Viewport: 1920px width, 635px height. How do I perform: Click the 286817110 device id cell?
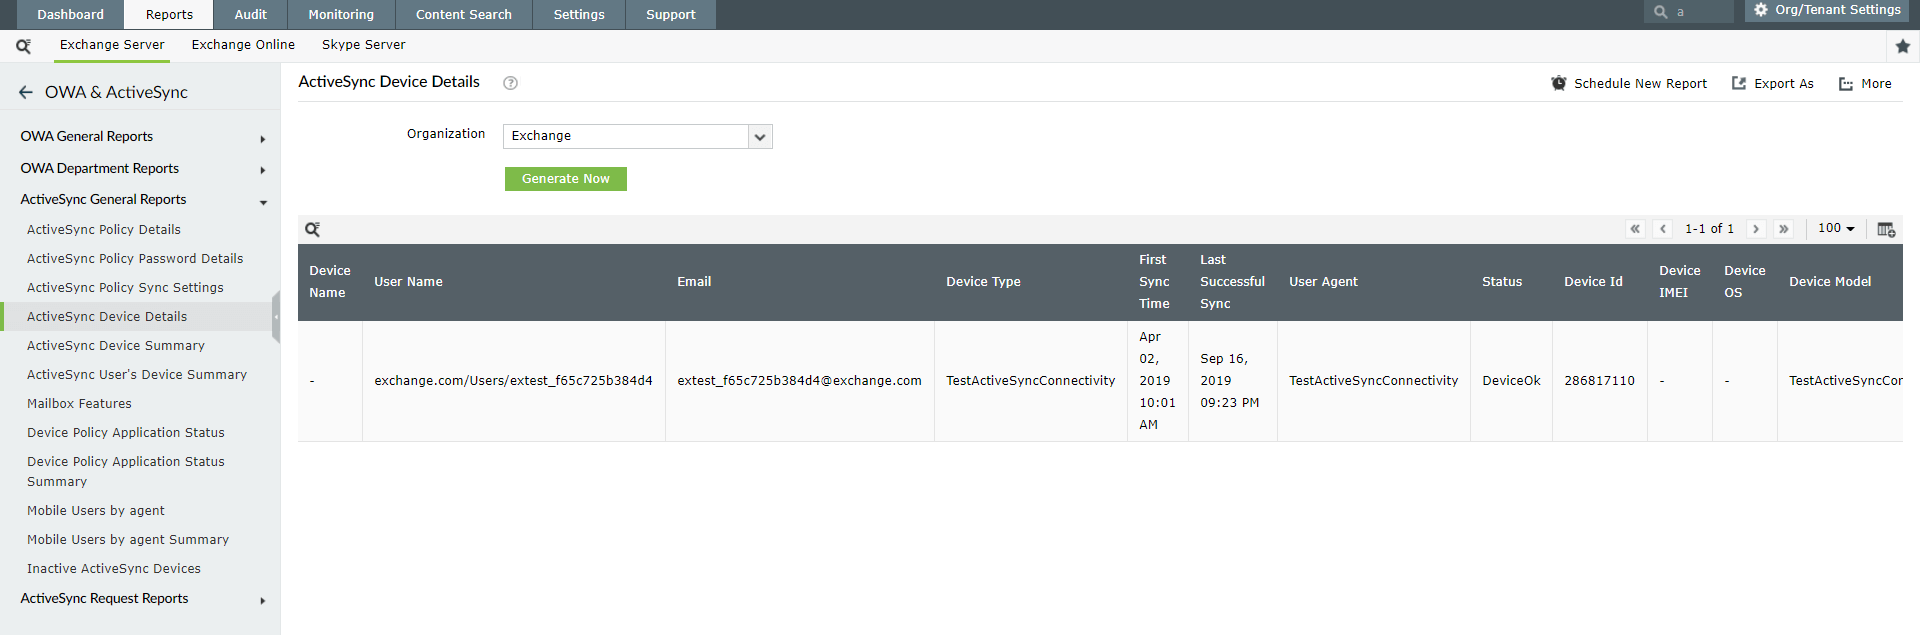(1599, 381)
